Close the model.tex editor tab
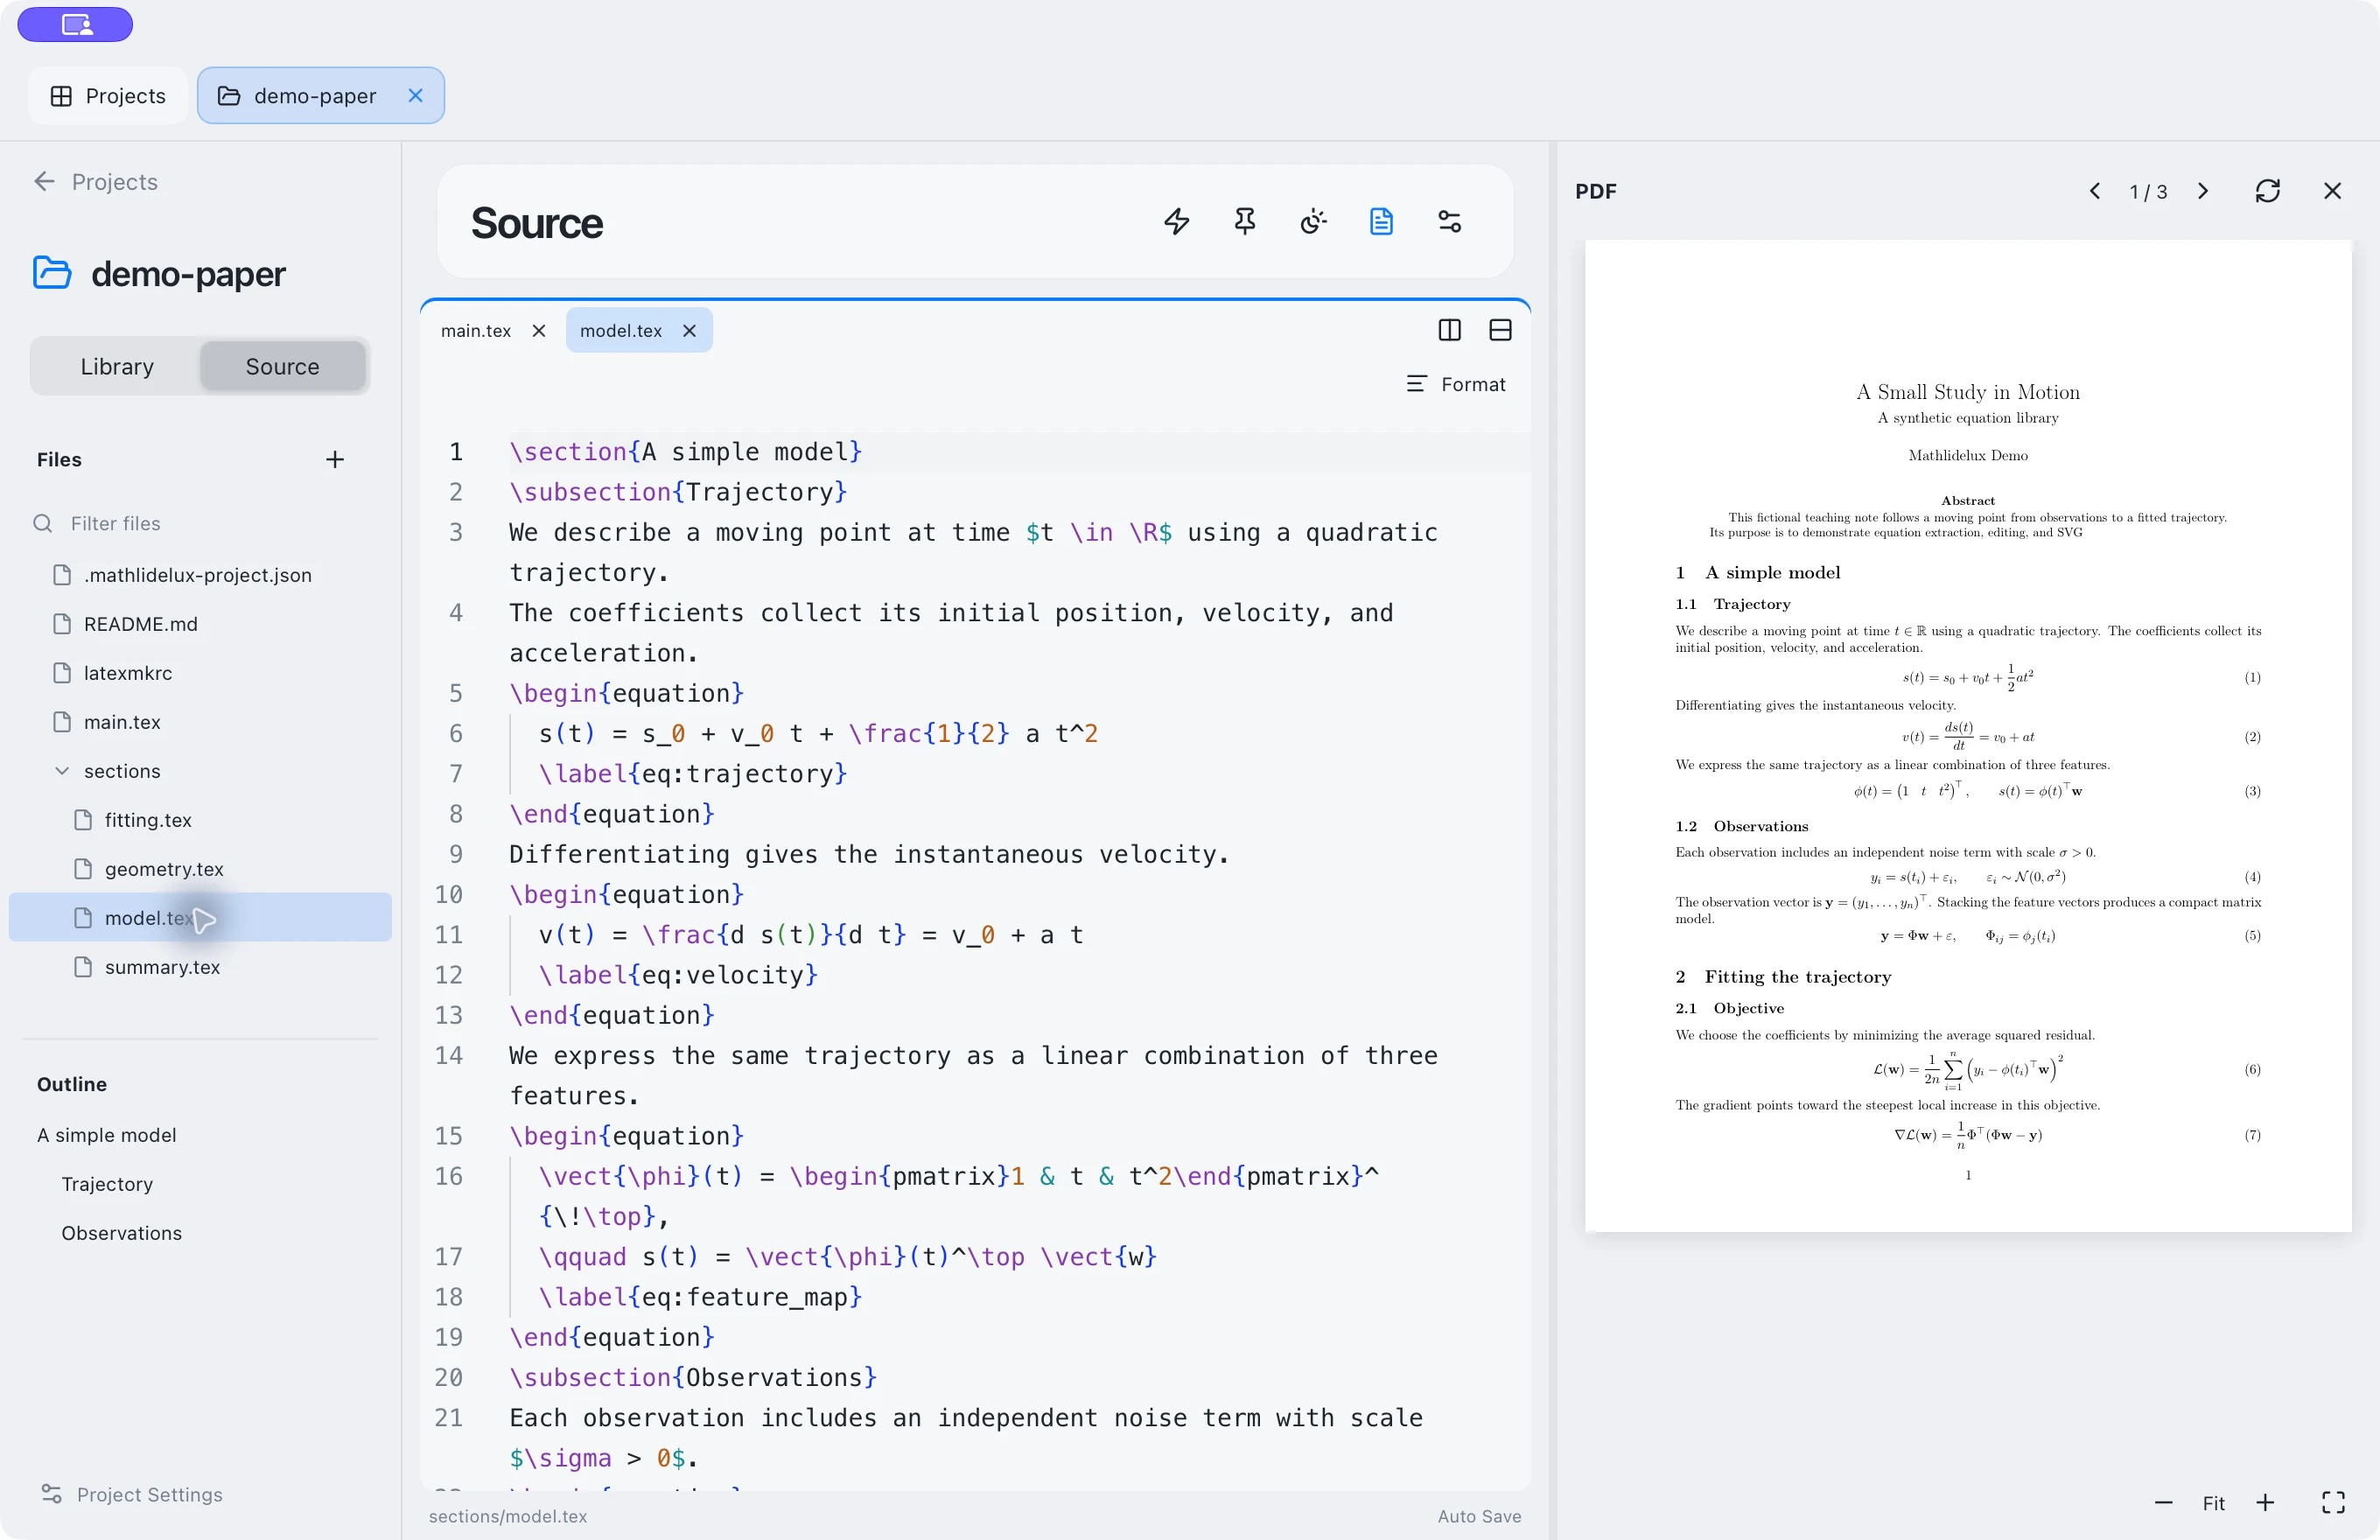The image size is (2380, 1540). 689,331
